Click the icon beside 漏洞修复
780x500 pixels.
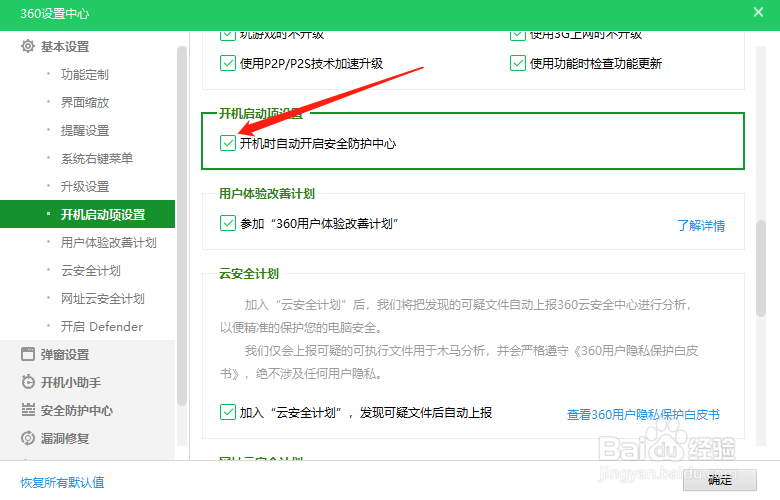(x=28, y=438)
